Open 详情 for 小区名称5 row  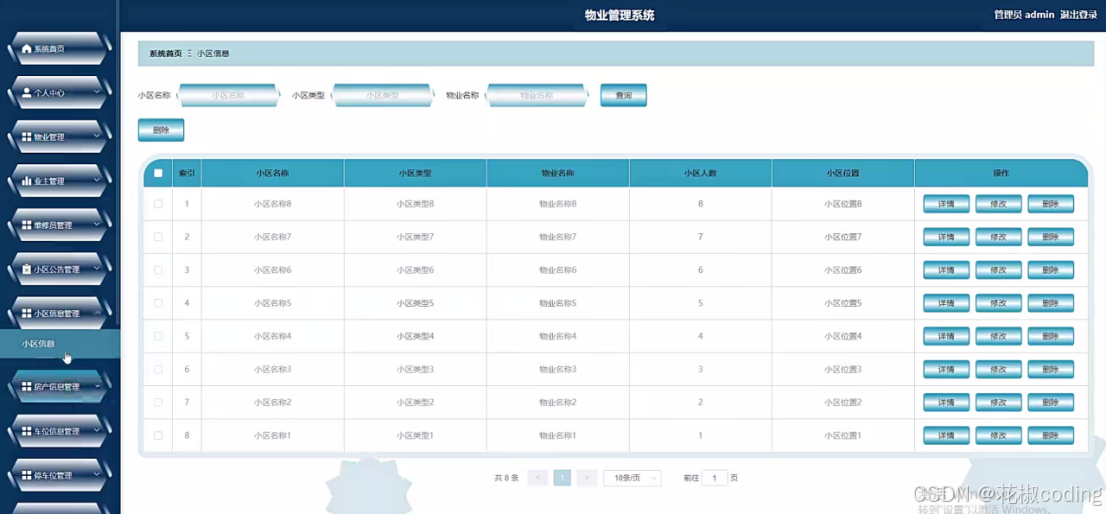(946, 303)
